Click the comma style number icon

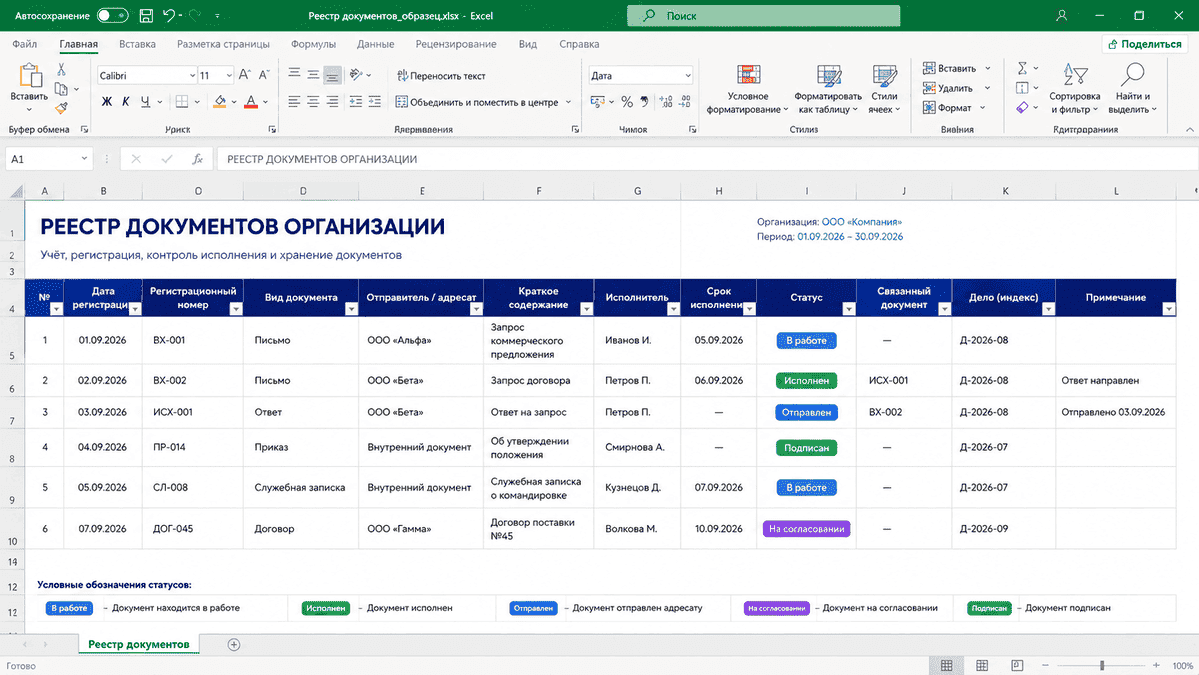645,102
